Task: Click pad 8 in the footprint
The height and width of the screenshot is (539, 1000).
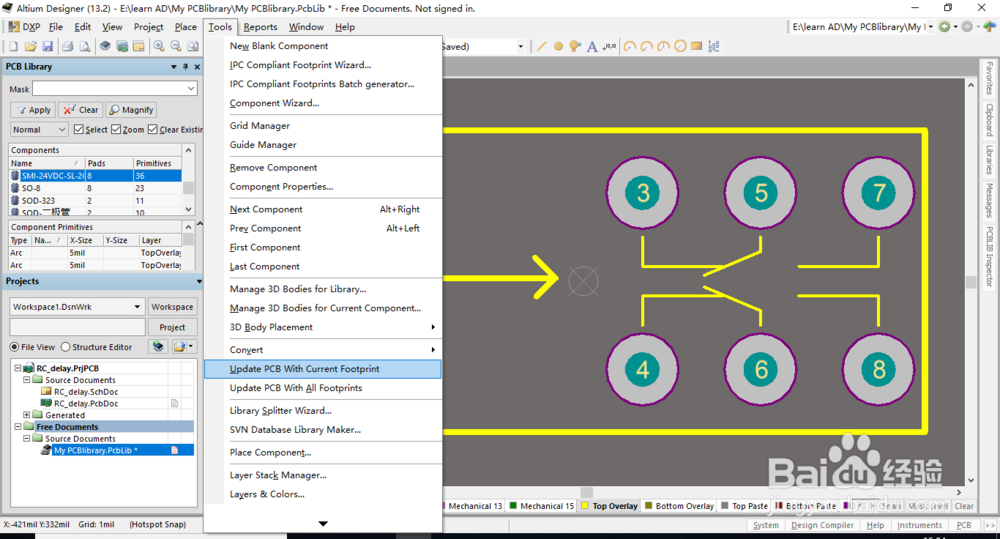Action: 879,369
